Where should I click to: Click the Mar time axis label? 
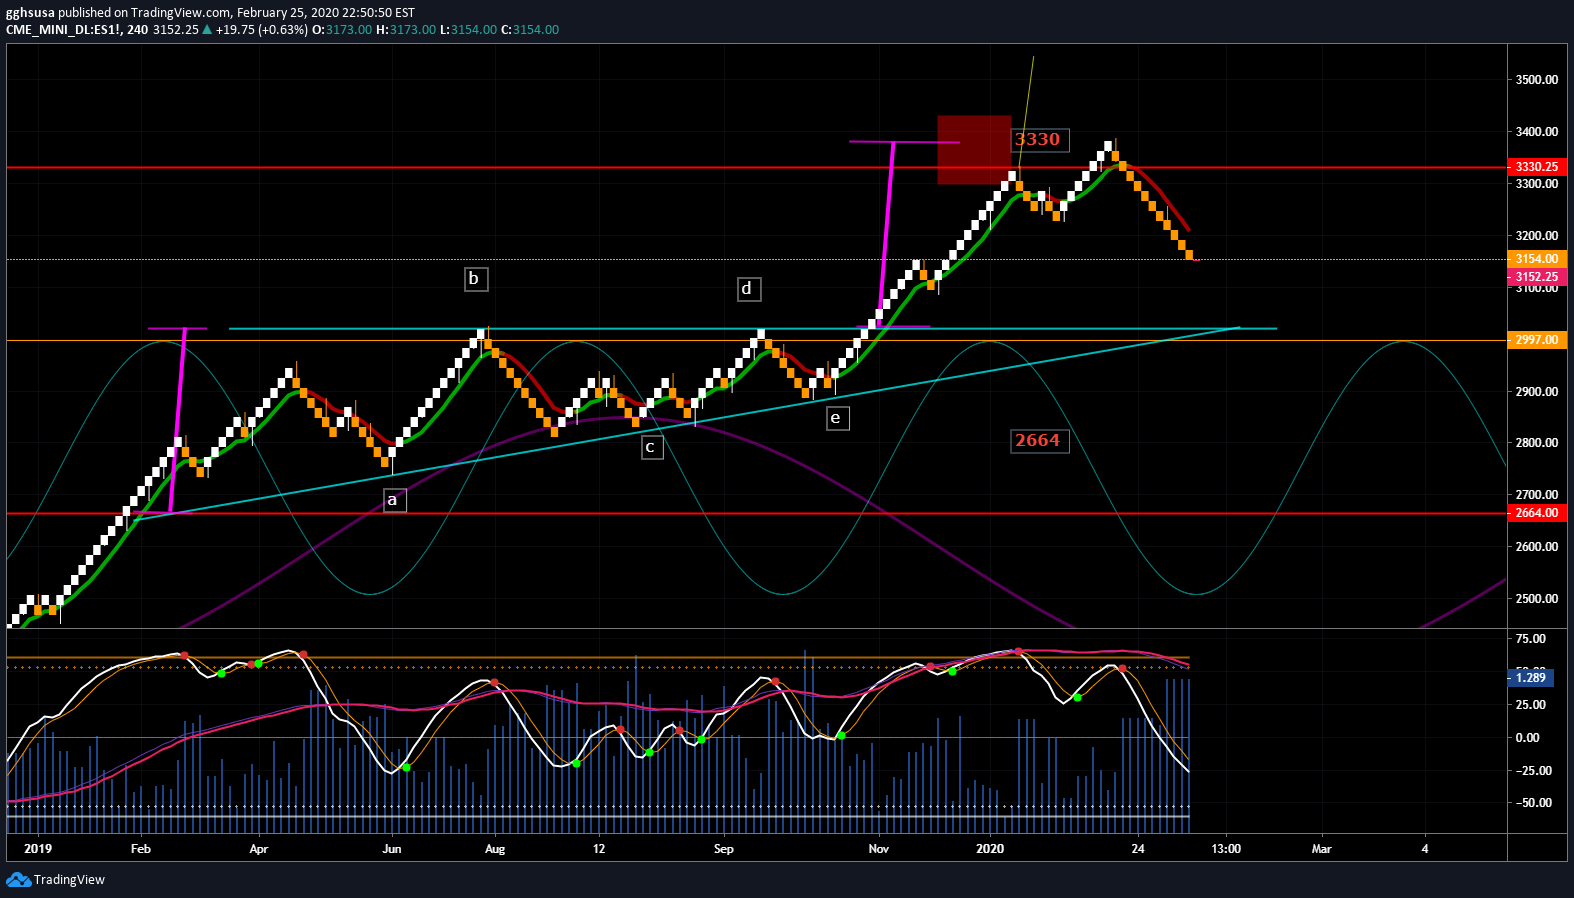(x=1322, y=849)
